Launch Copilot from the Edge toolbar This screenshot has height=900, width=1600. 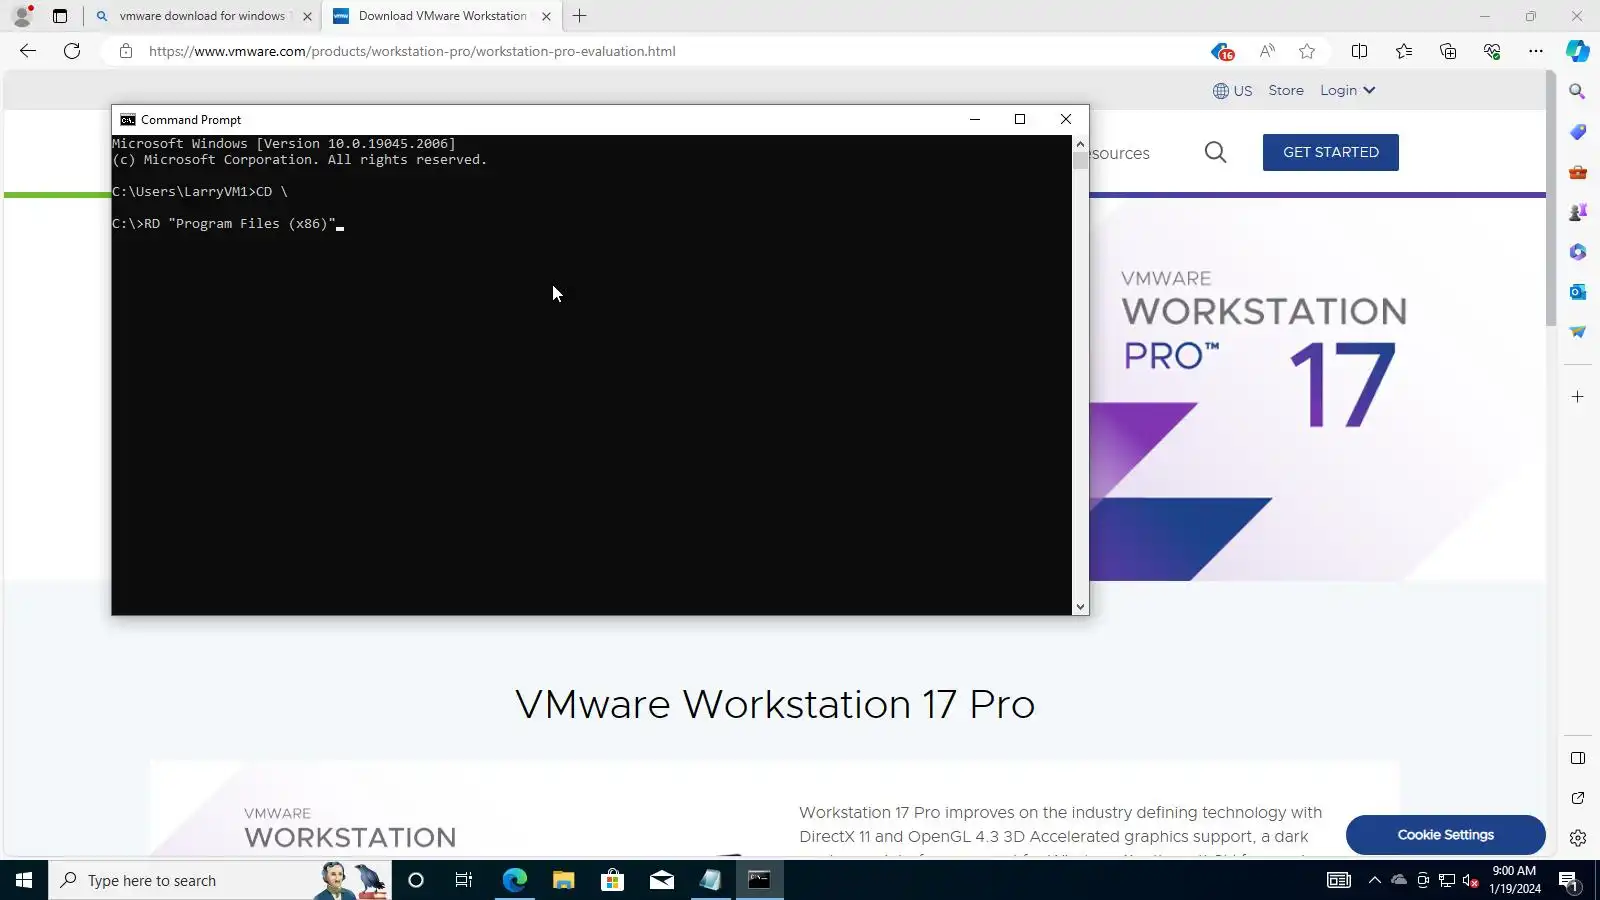[1578, 51]
